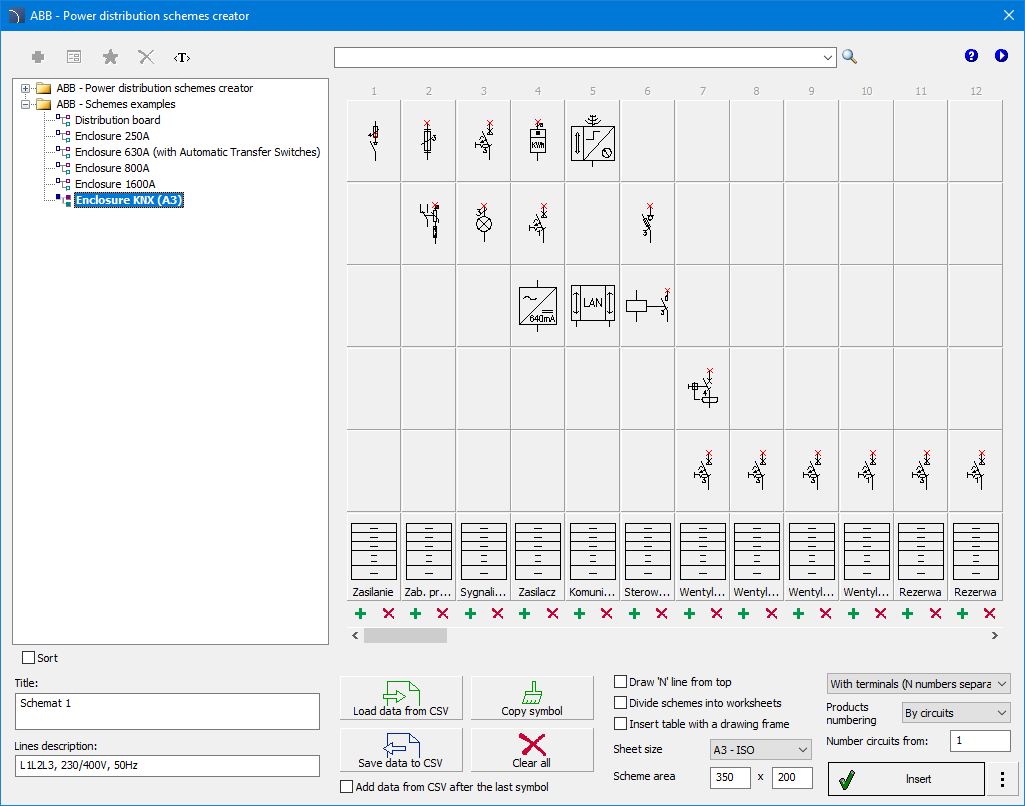Click the Scheme area width field 350
The width and height of the screenshot is (1025, 806).
click(730, 777)
